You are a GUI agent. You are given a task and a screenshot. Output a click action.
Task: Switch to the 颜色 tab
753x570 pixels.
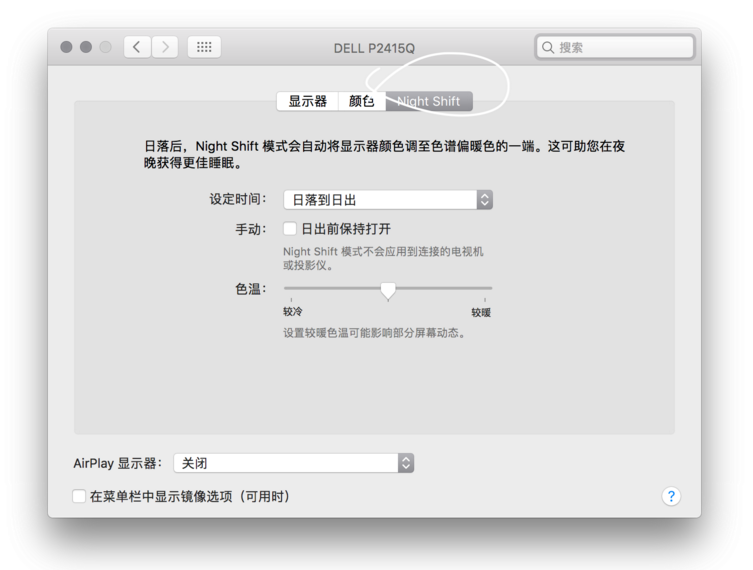point(362,101)
